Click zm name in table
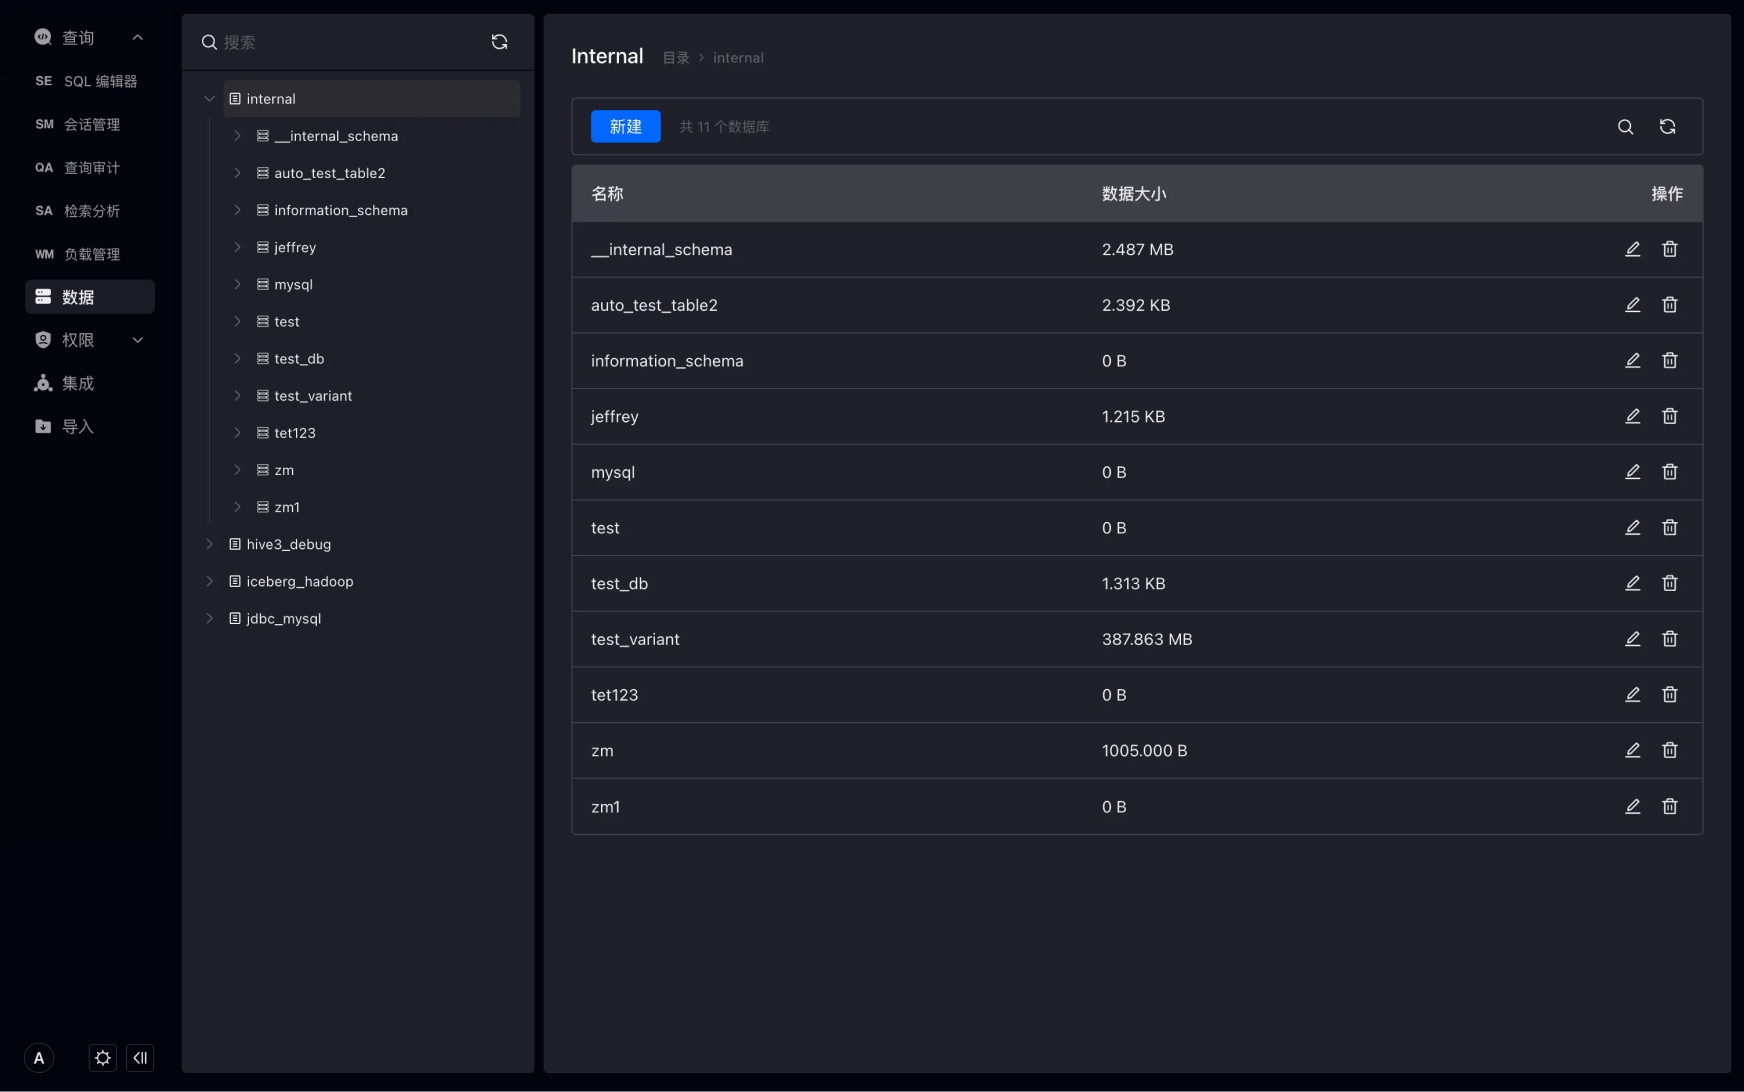1744x1092 pixels. (602, 751)
